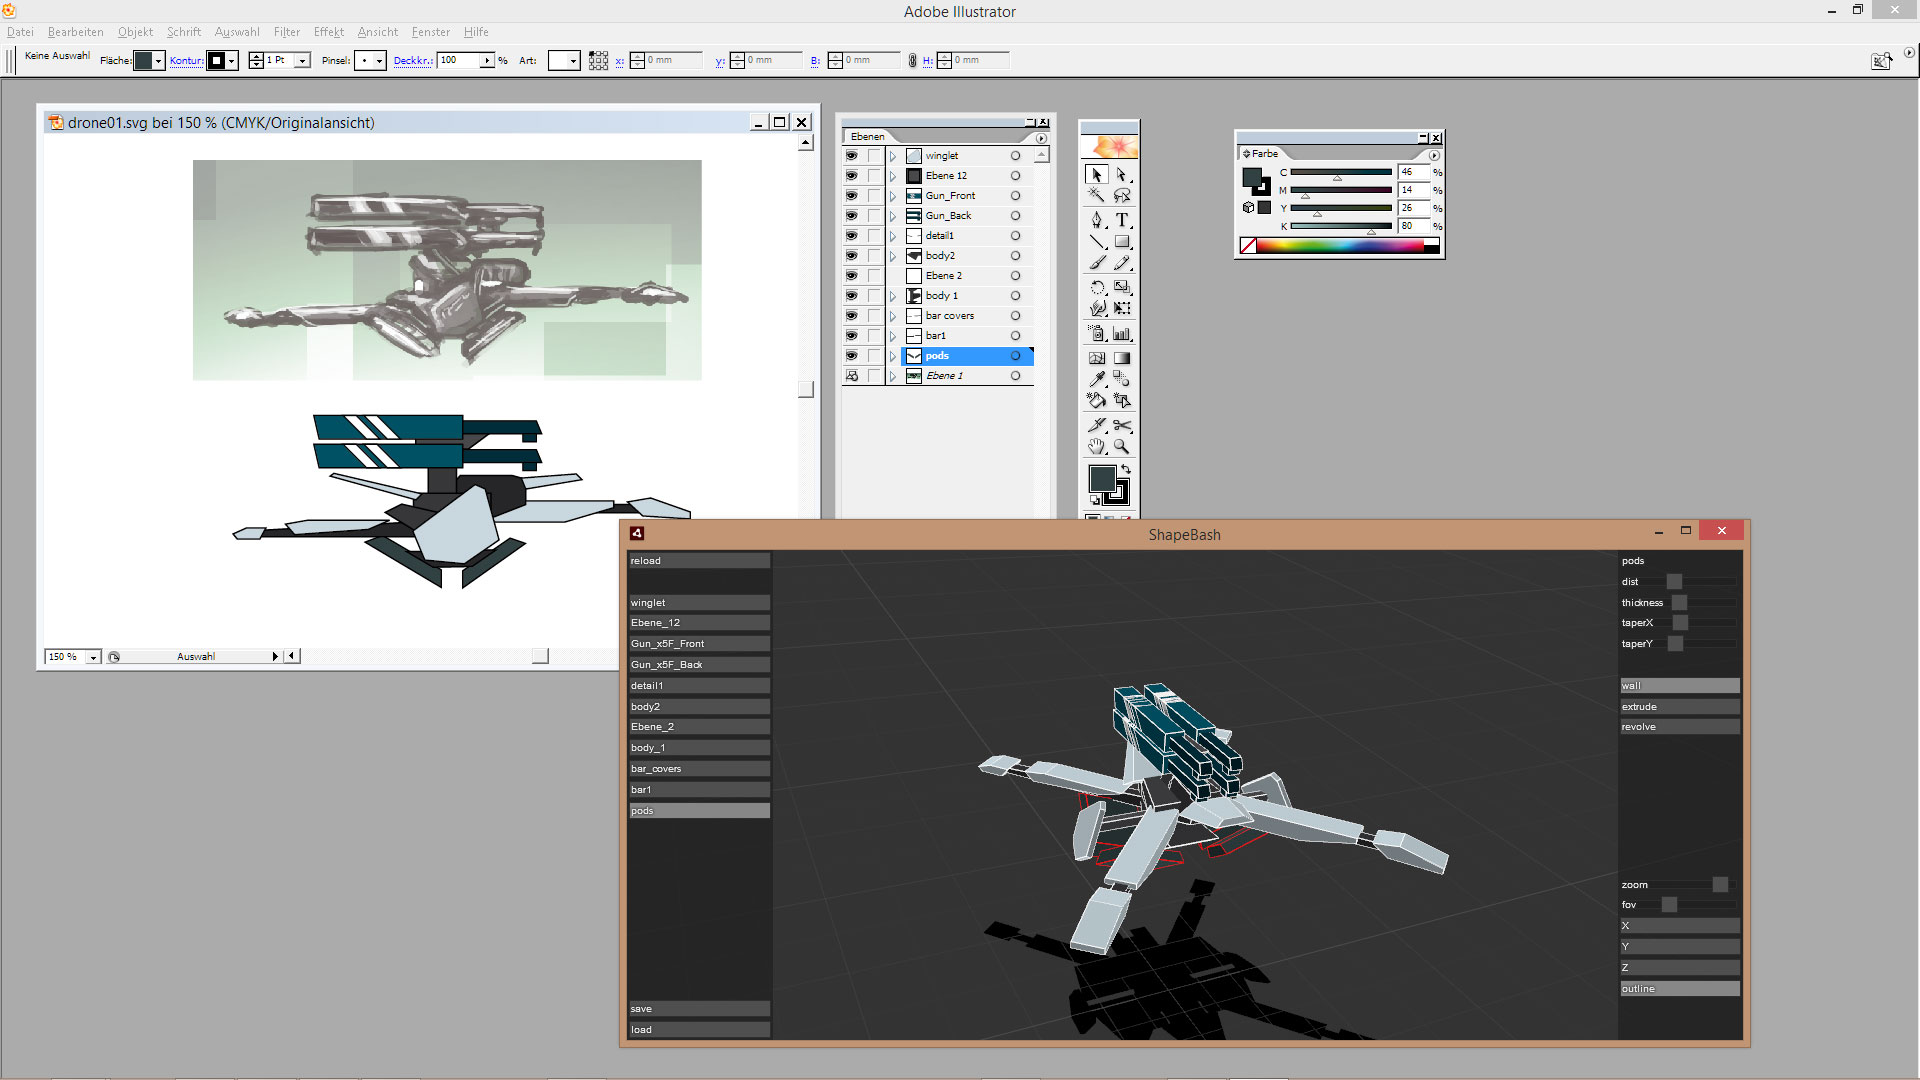Select the Hand tool
Image resolution: width=1920 pixels, height=1080 pixels.
click(1097, 447)
